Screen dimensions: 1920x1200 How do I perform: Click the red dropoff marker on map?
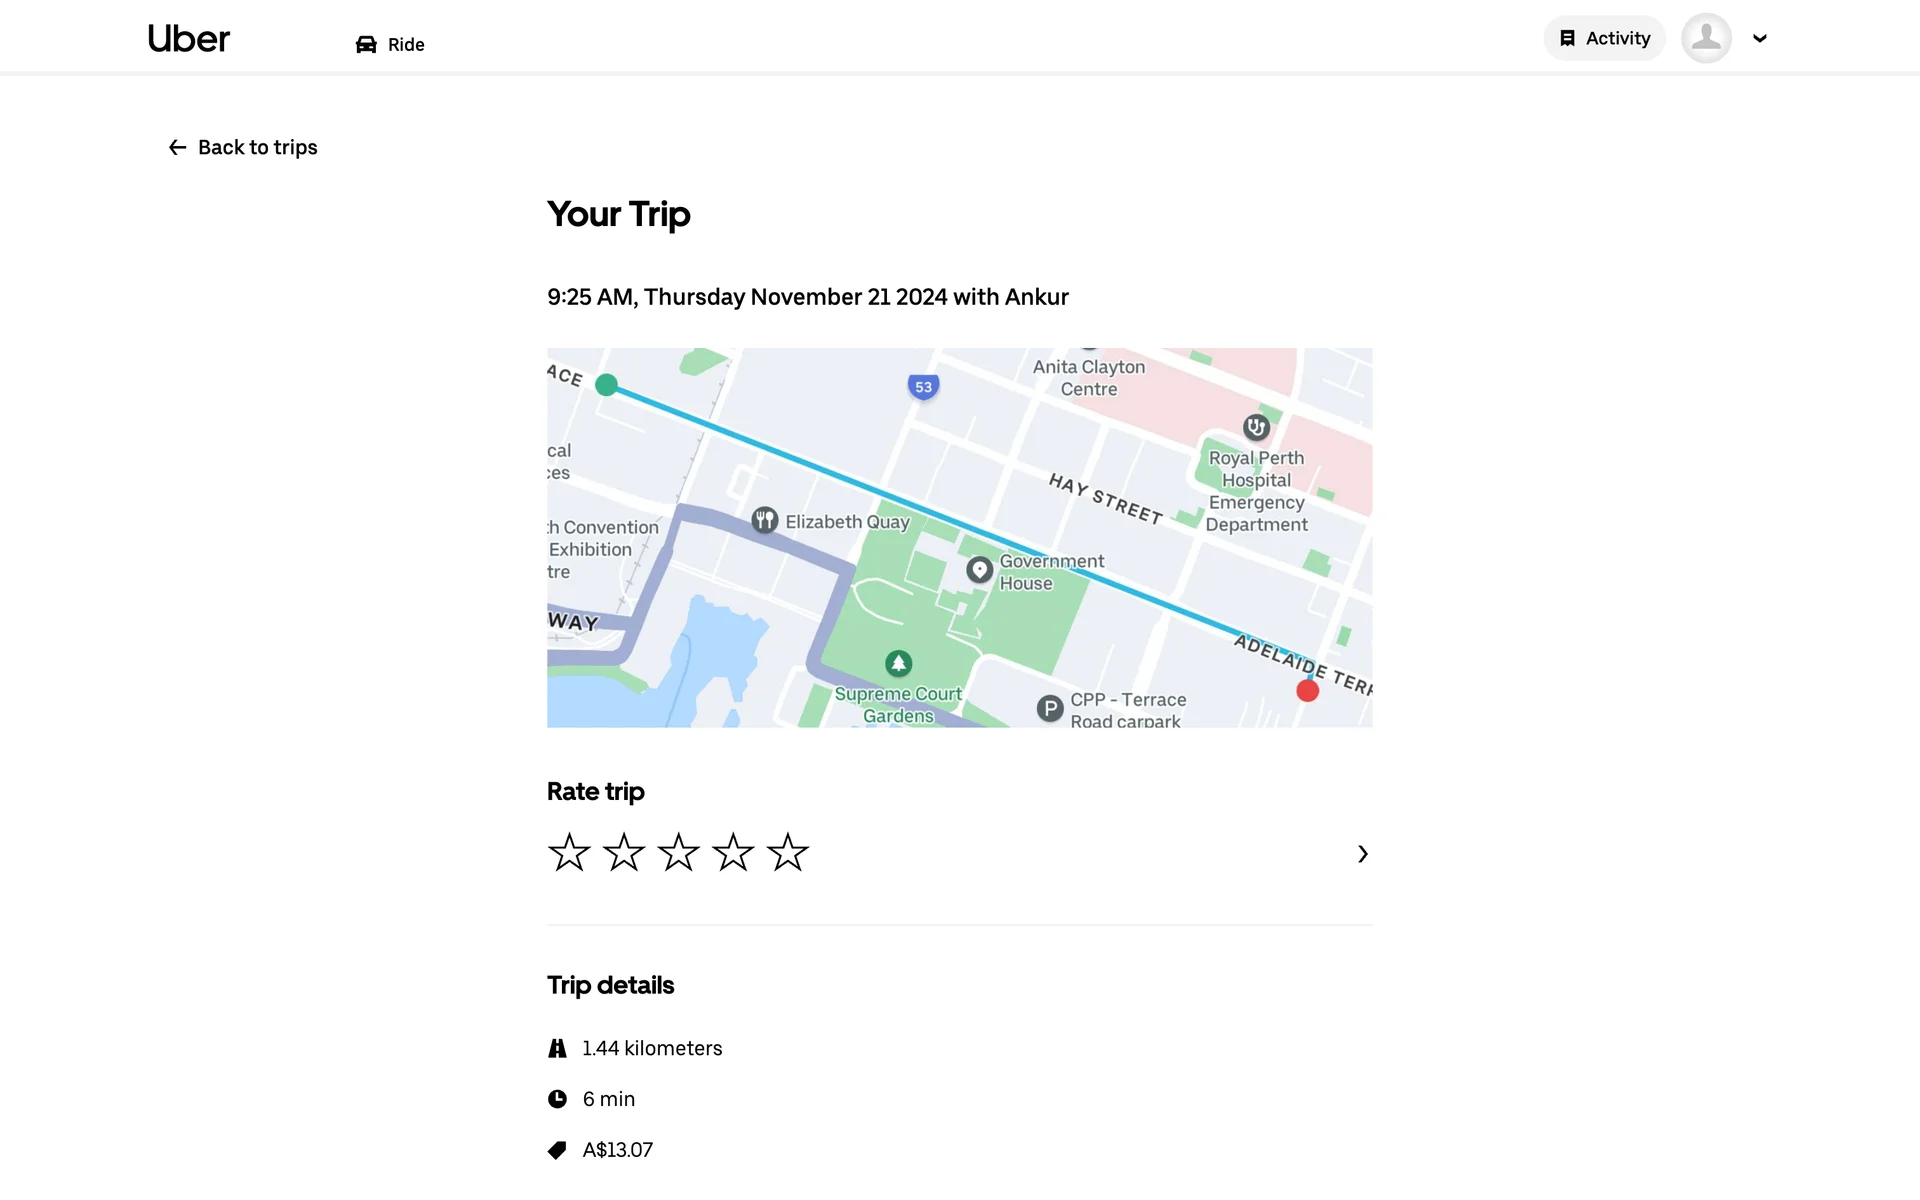1307,690
